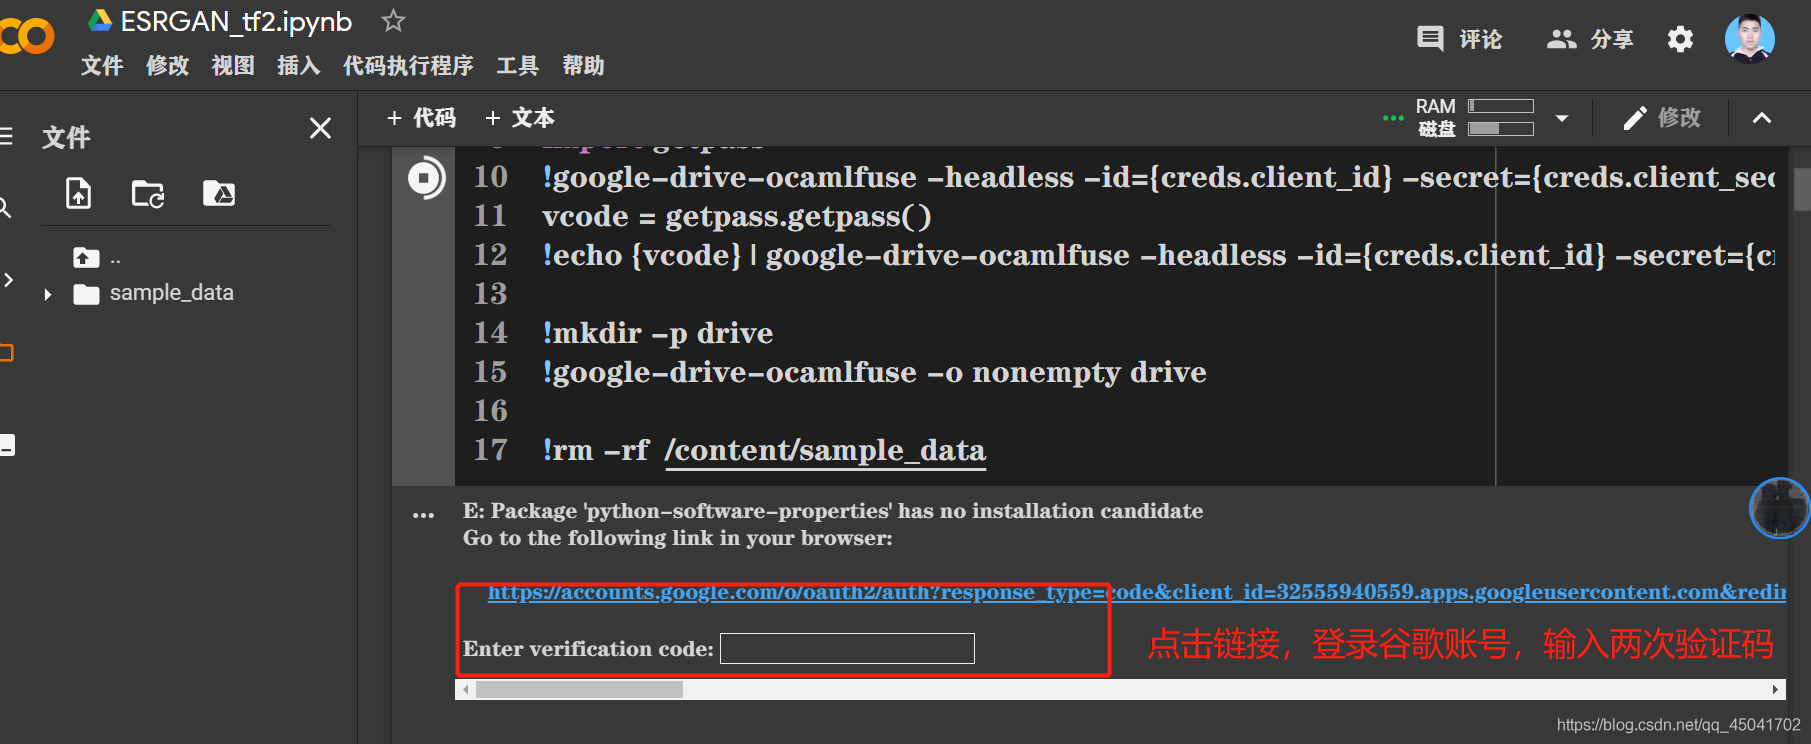Click the notebook title ESRGAN_tf2.ipynb
The image size is (1811, 744).
(x=236, y=21)
